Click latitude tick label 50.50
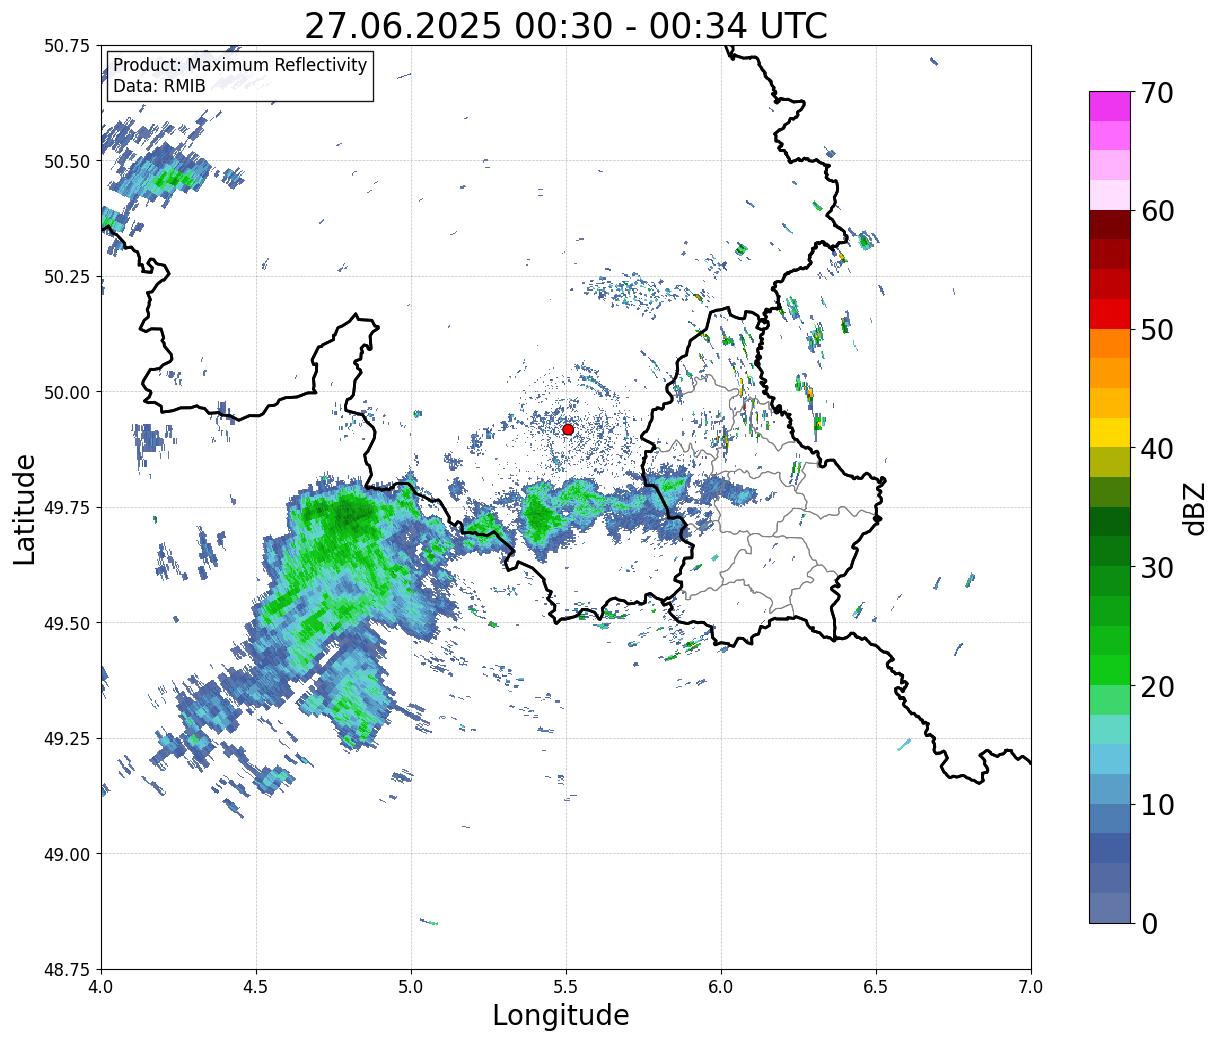 [x=67, y=161]
